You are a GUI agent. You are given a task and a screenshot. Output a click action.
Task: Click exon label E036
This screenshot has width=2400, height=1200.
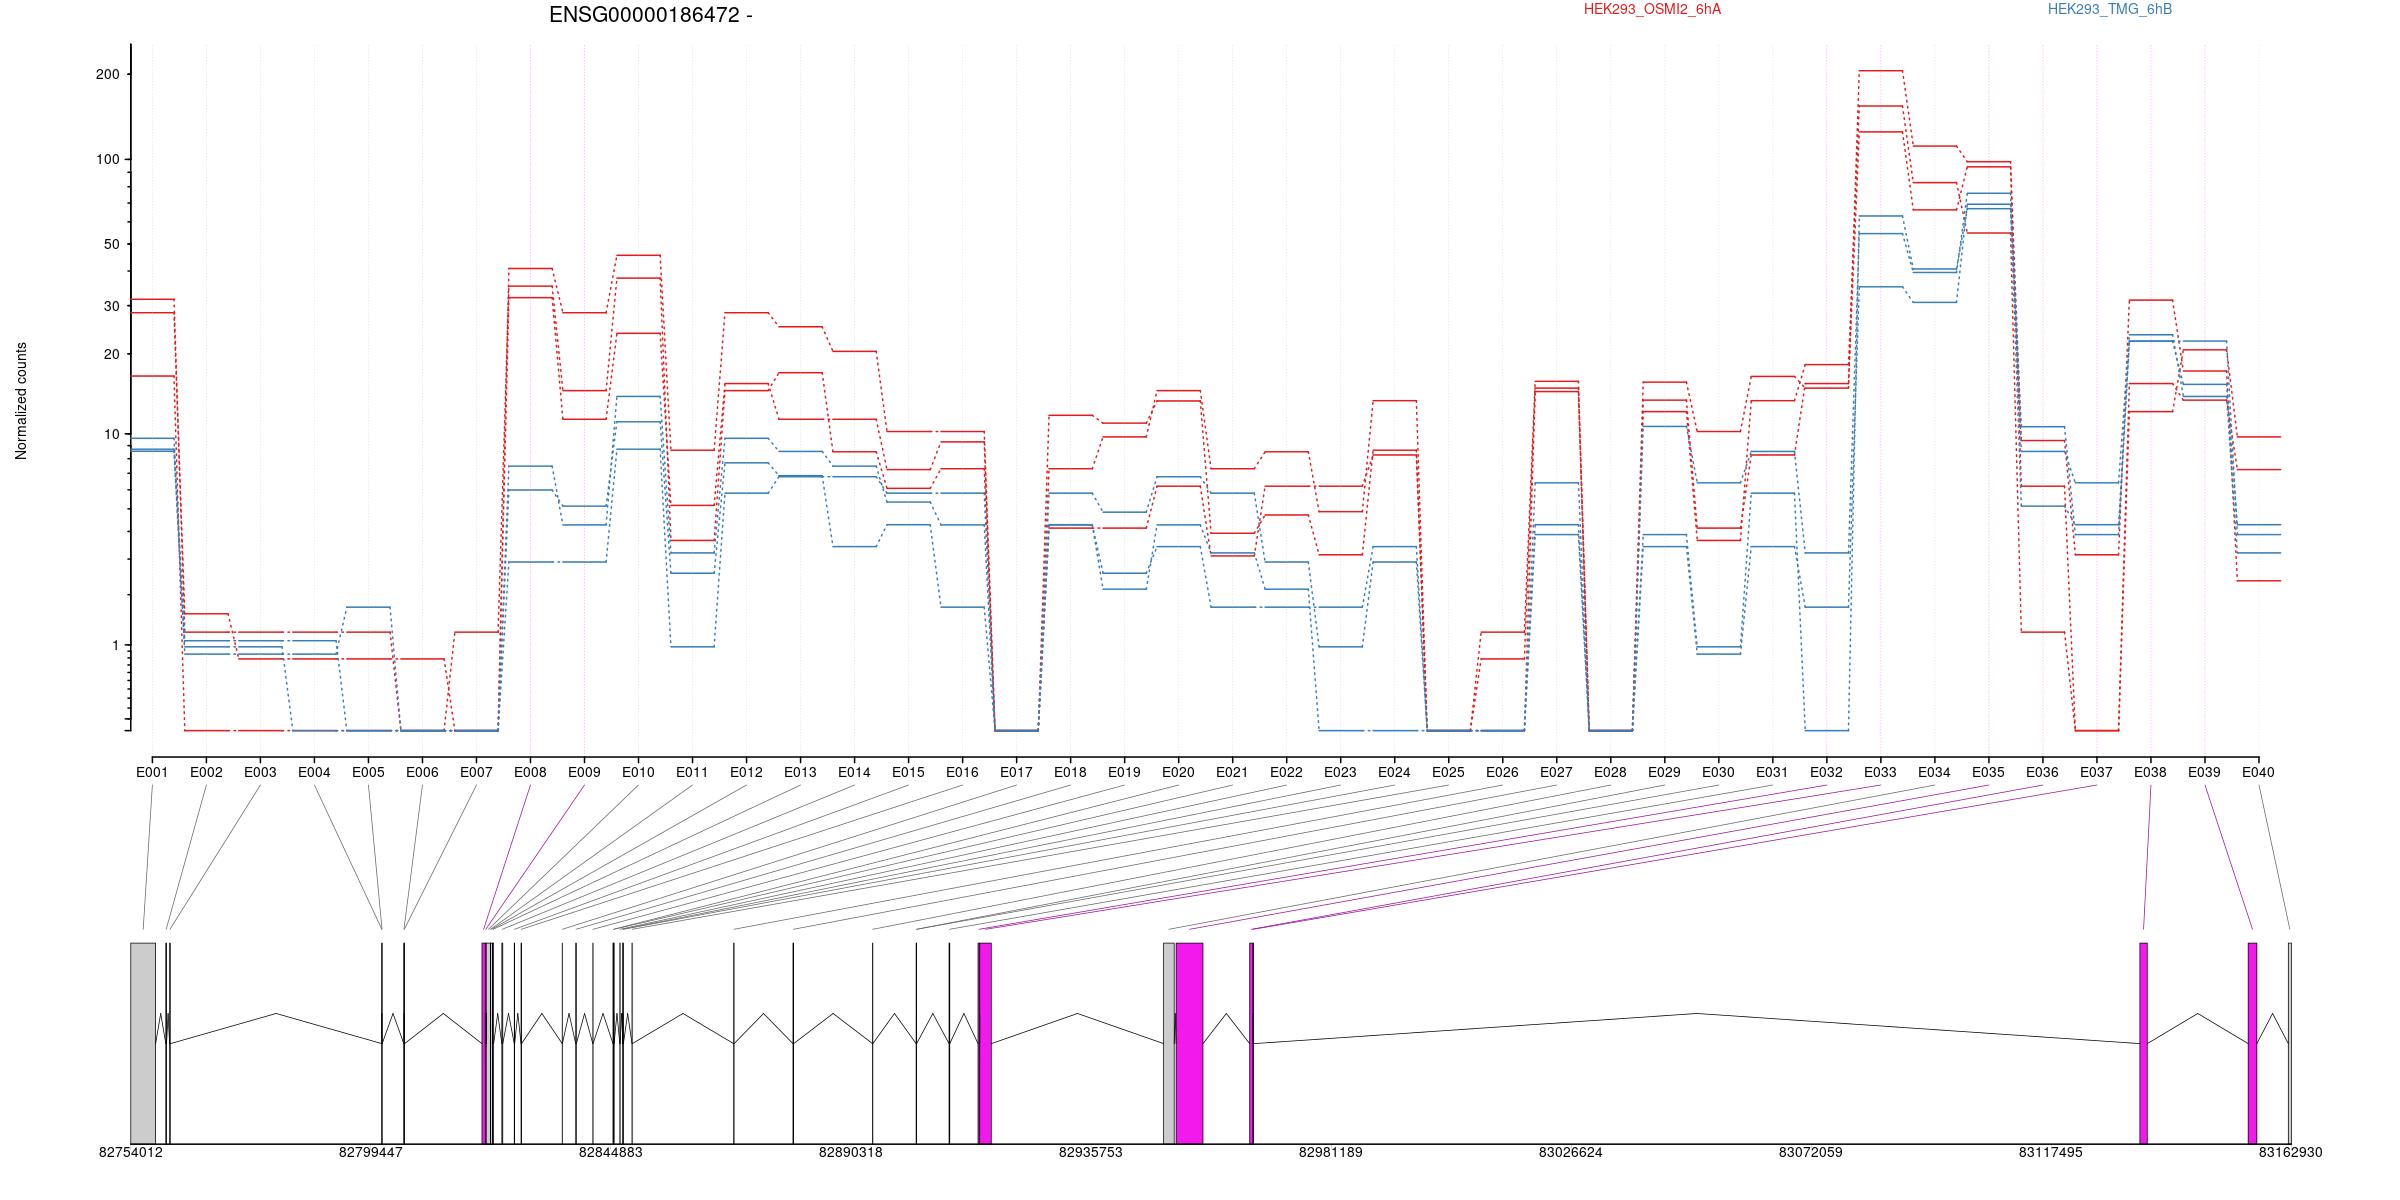2042,772
